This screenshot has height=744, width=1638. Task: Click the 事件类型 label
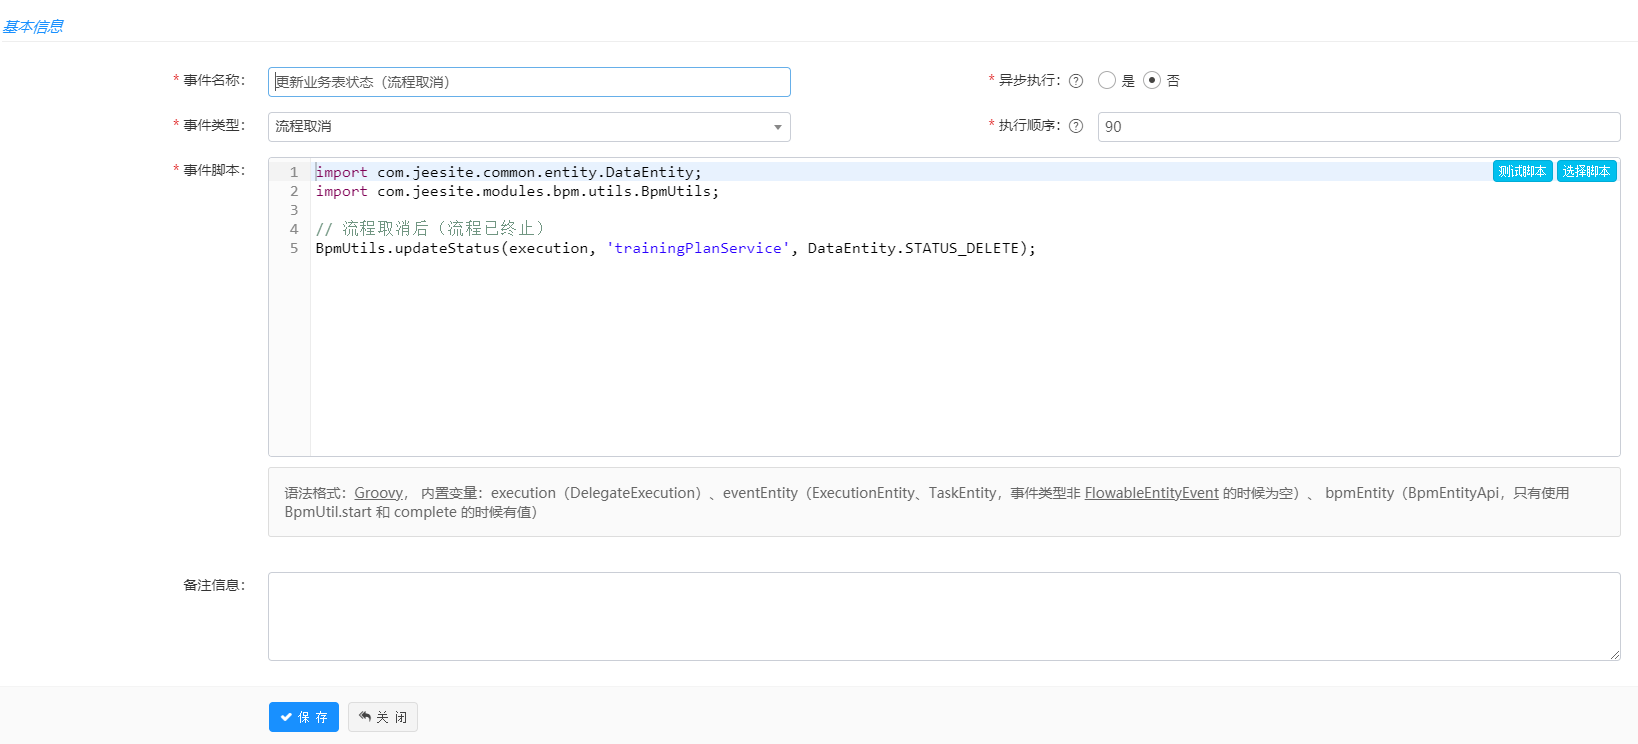(214, 125)
